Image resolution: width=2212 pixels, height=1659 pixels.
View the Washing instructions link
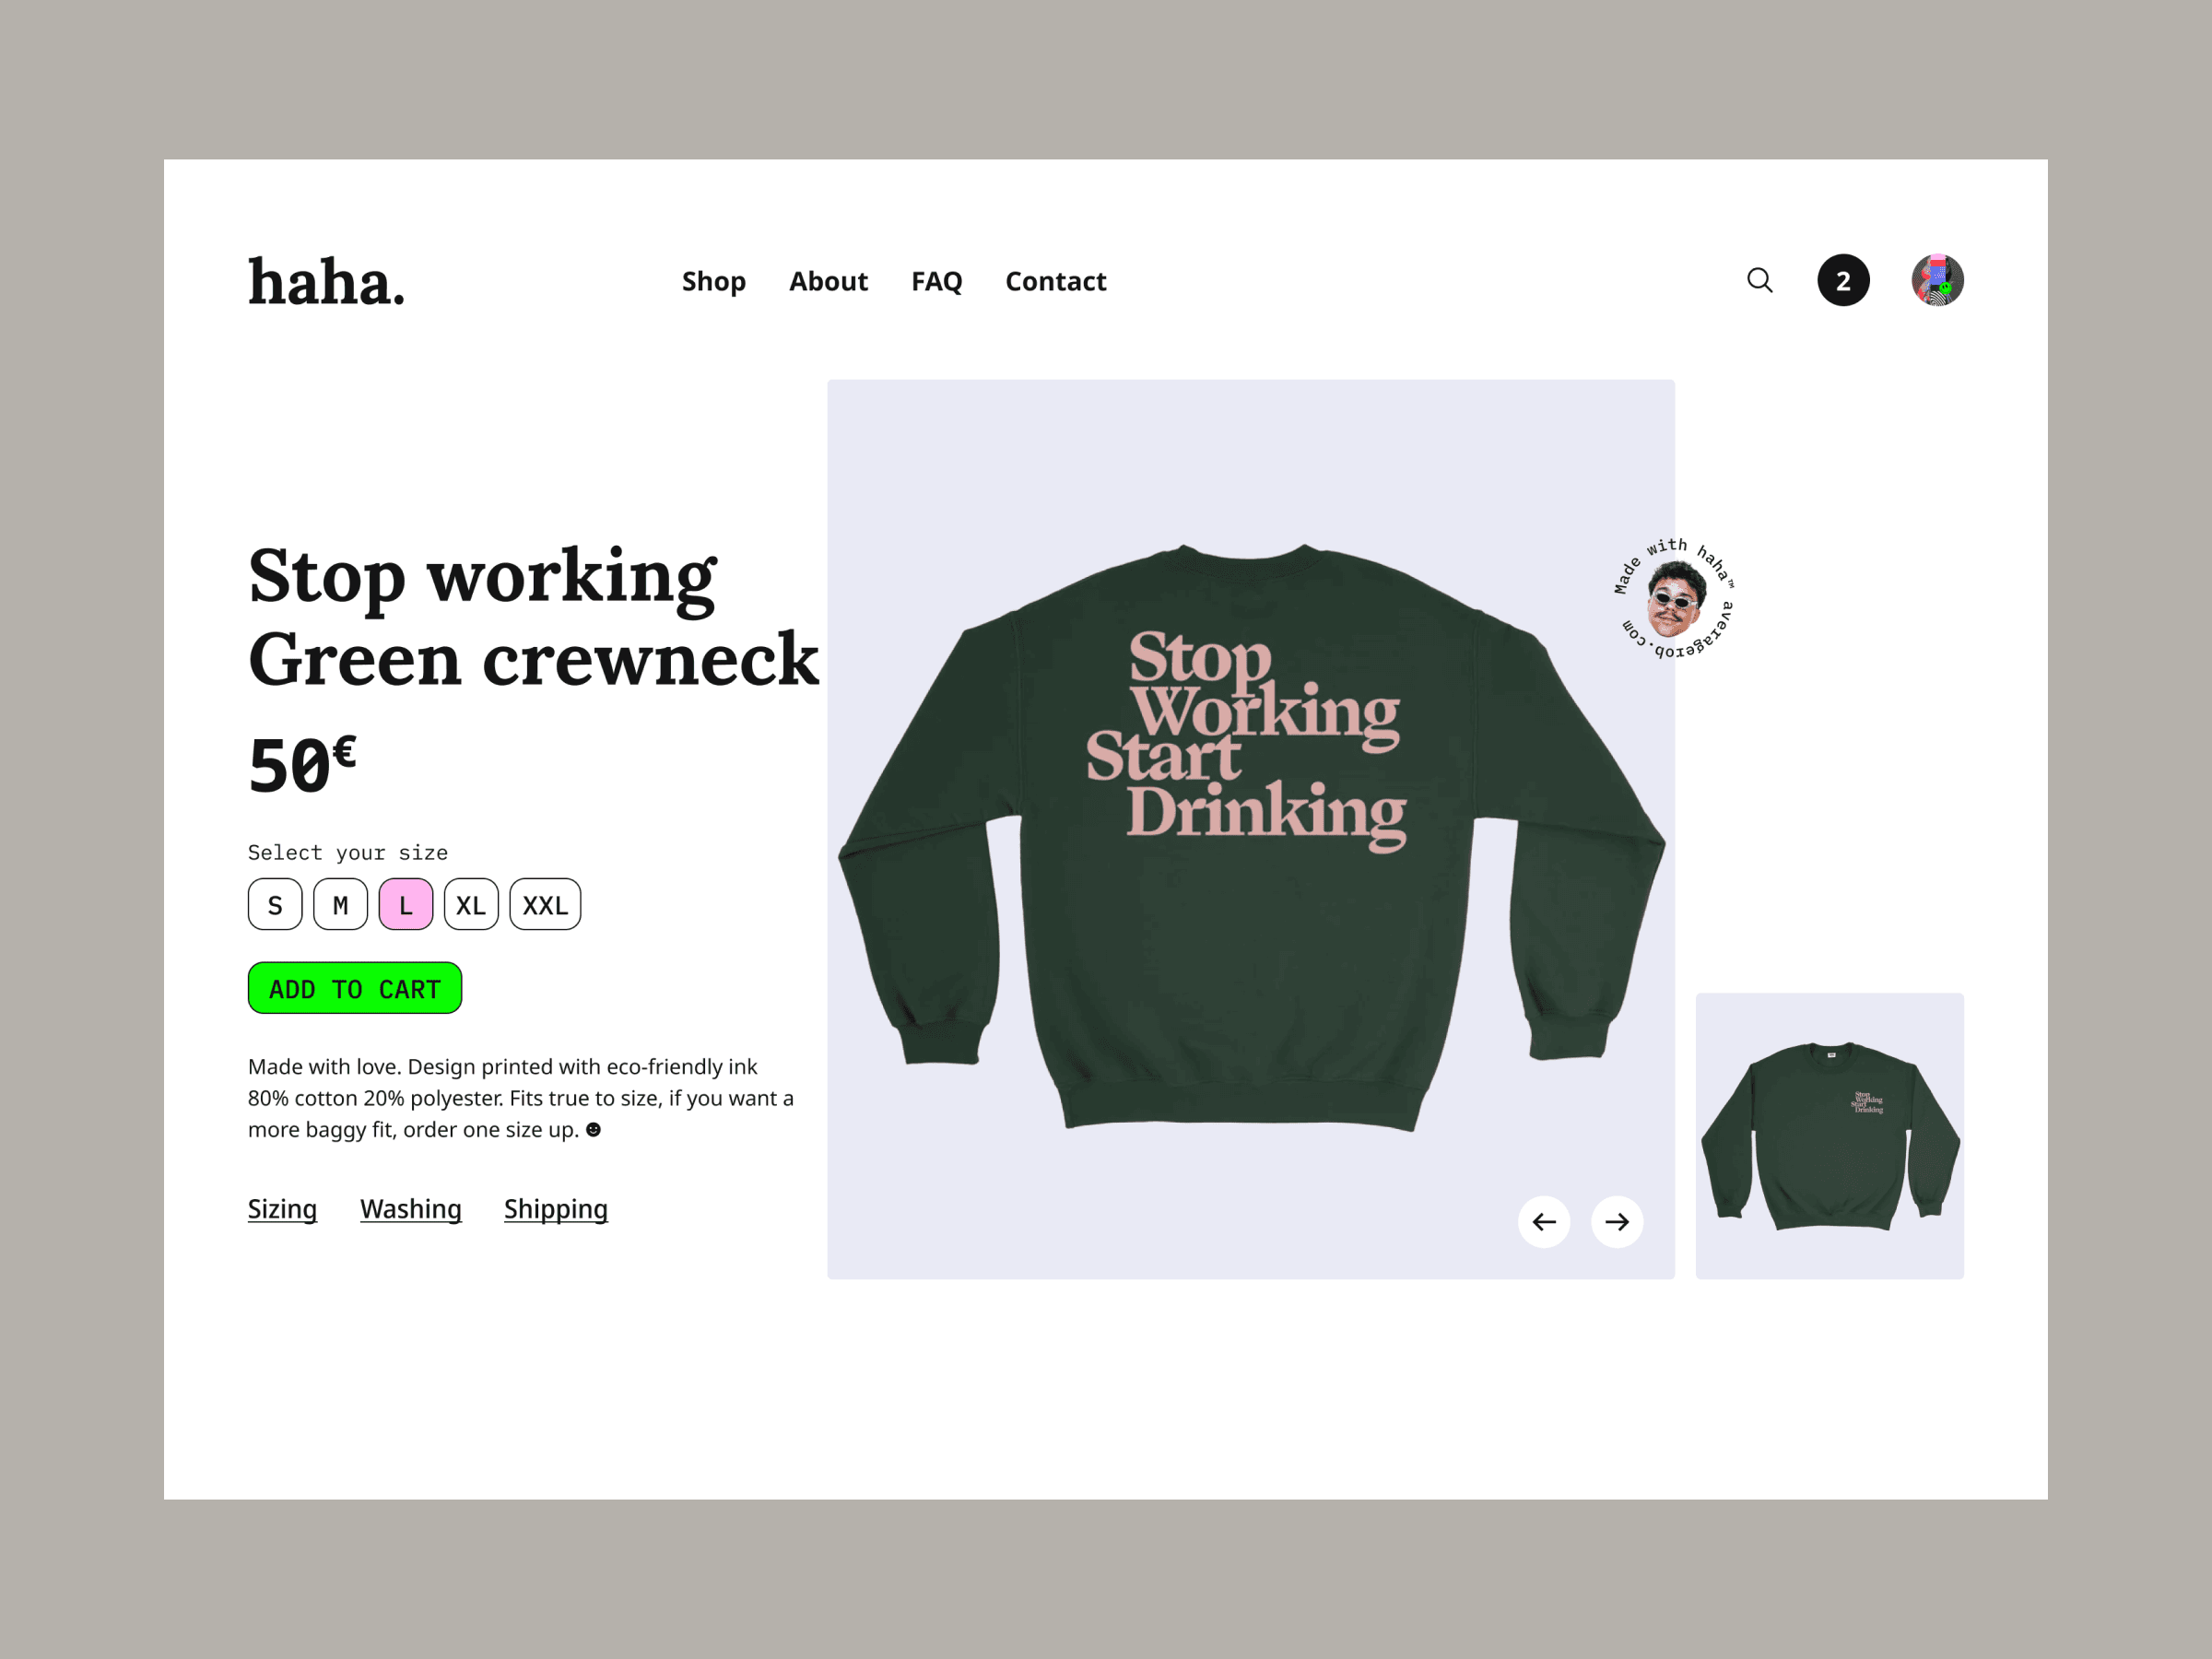[411, 1210]
